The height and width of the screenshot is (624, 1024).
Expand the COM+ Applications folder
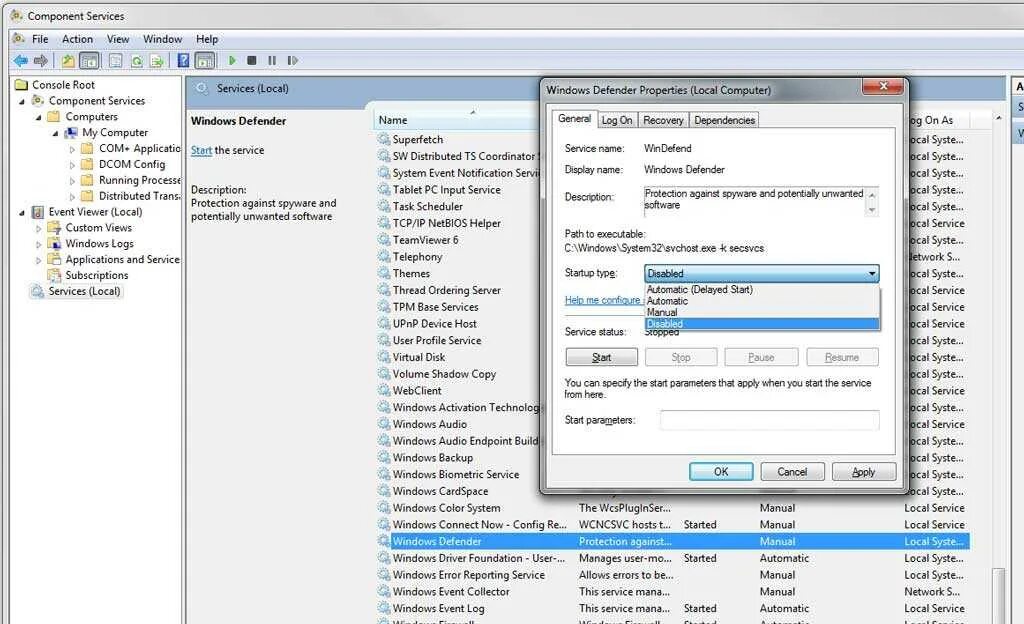click(72, 149)
